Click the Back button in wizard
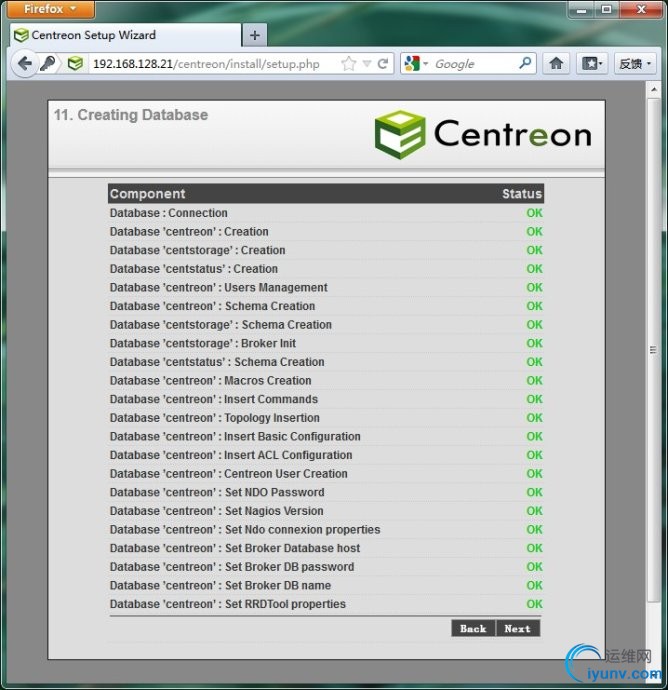 pos(473,628)
